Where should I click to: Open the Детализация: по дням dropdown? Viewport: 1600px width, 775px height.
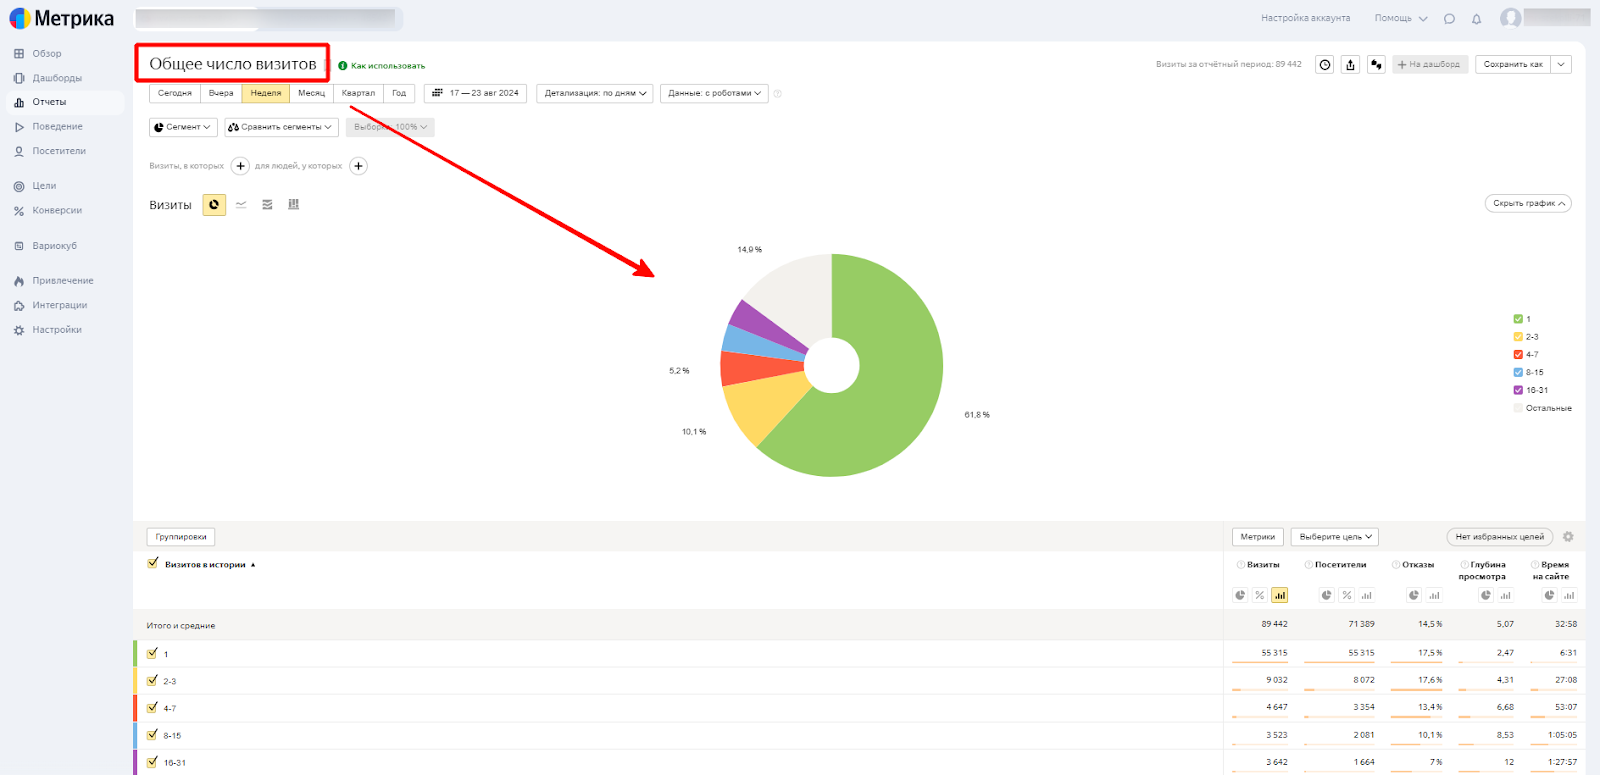point(596,93)
